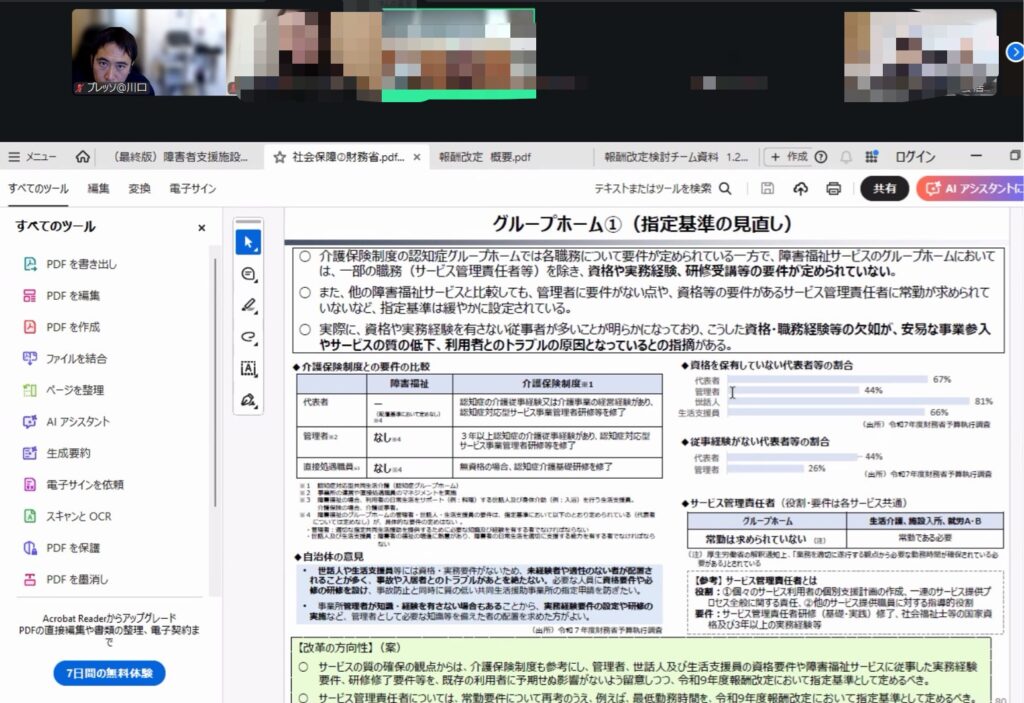Viewport: 1024px width, 703px height.
Task: Select the arrow selection tool
Action: click(248, 241)
